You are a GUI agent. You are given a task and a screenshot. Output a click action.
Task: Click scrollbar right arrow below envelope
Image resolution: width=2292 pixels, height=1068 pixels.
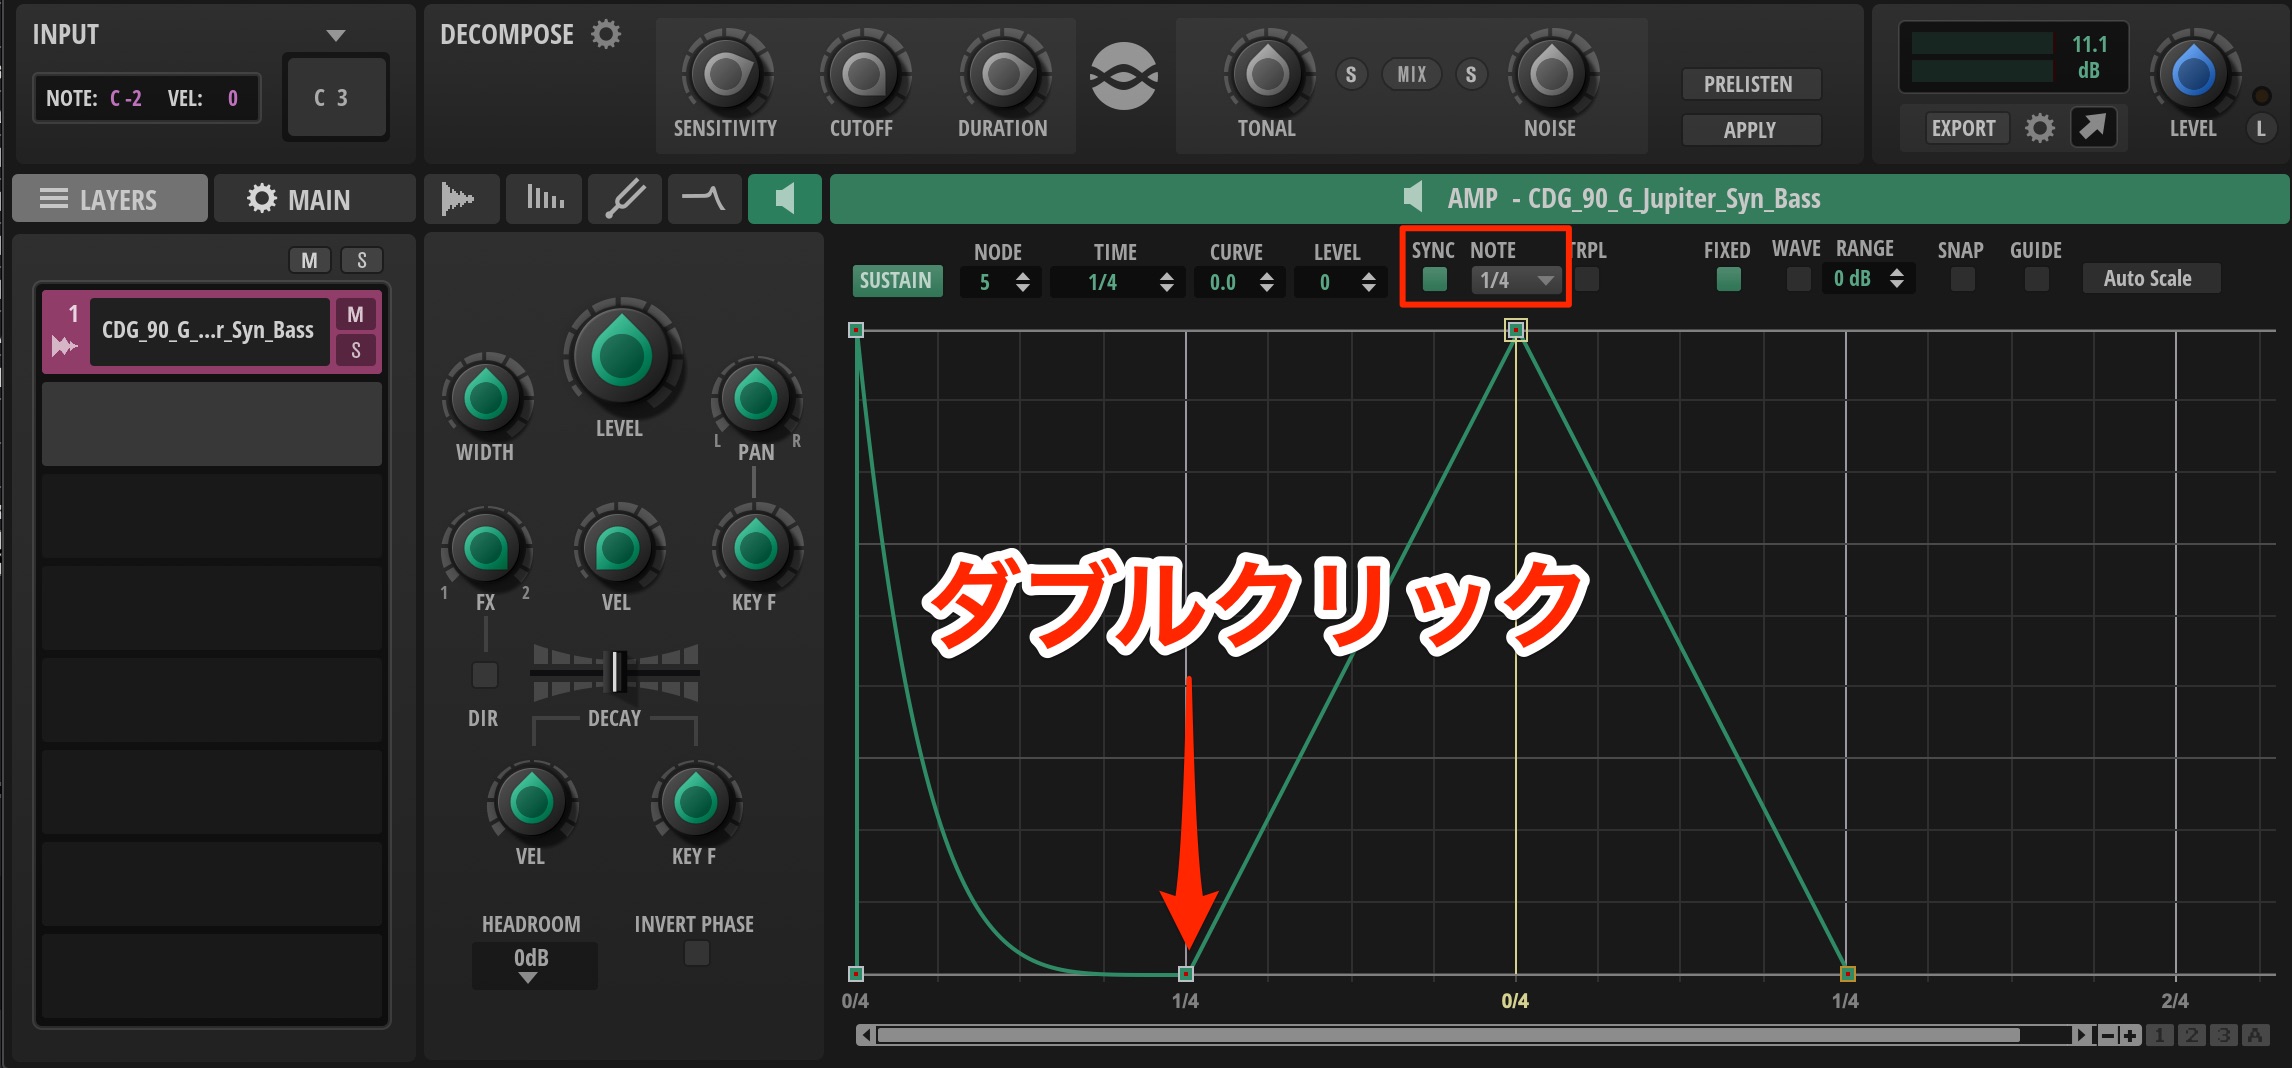[2082, 1035]
